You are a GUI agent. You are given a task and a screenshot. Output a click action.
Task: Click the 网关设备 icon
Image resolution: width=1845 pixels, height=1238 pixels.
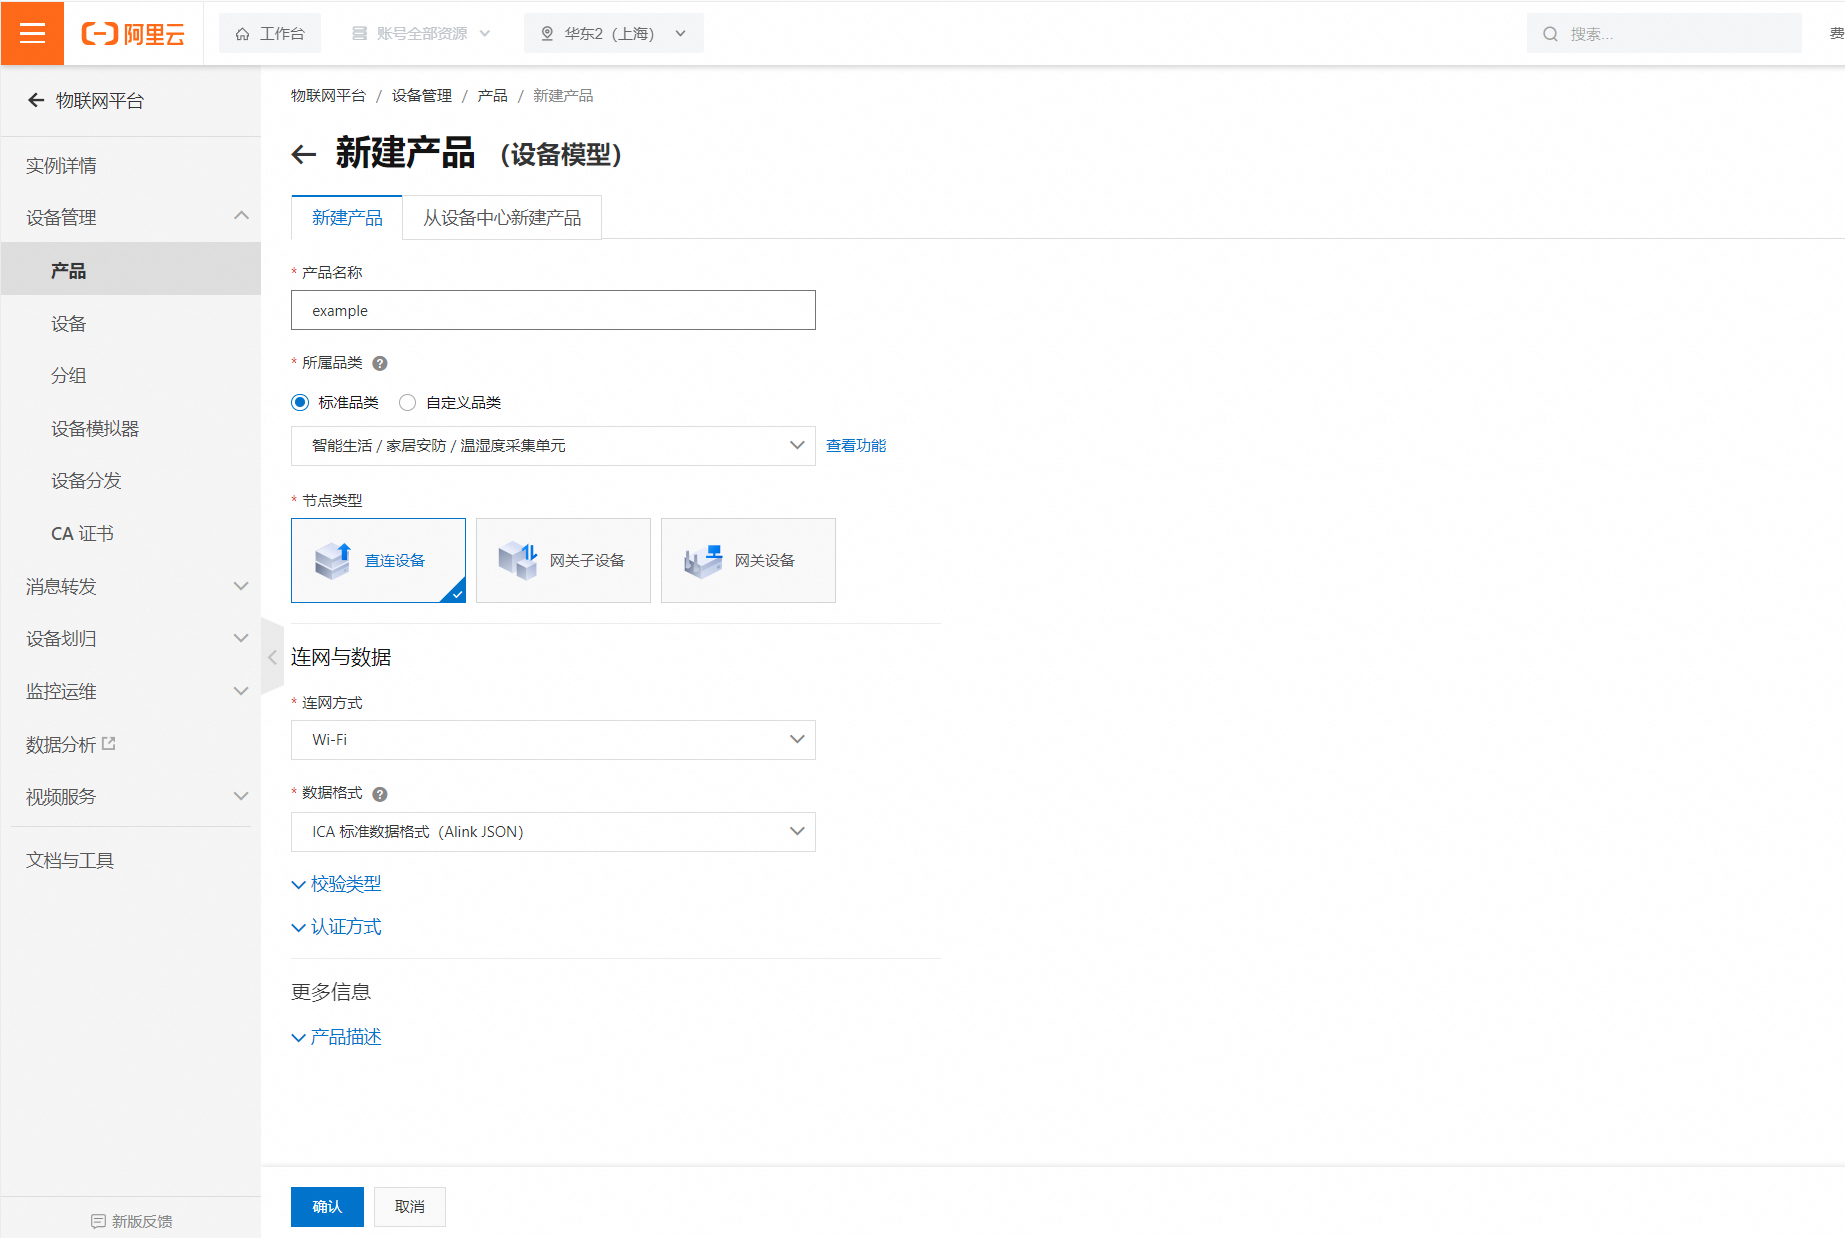coord(703,561)
